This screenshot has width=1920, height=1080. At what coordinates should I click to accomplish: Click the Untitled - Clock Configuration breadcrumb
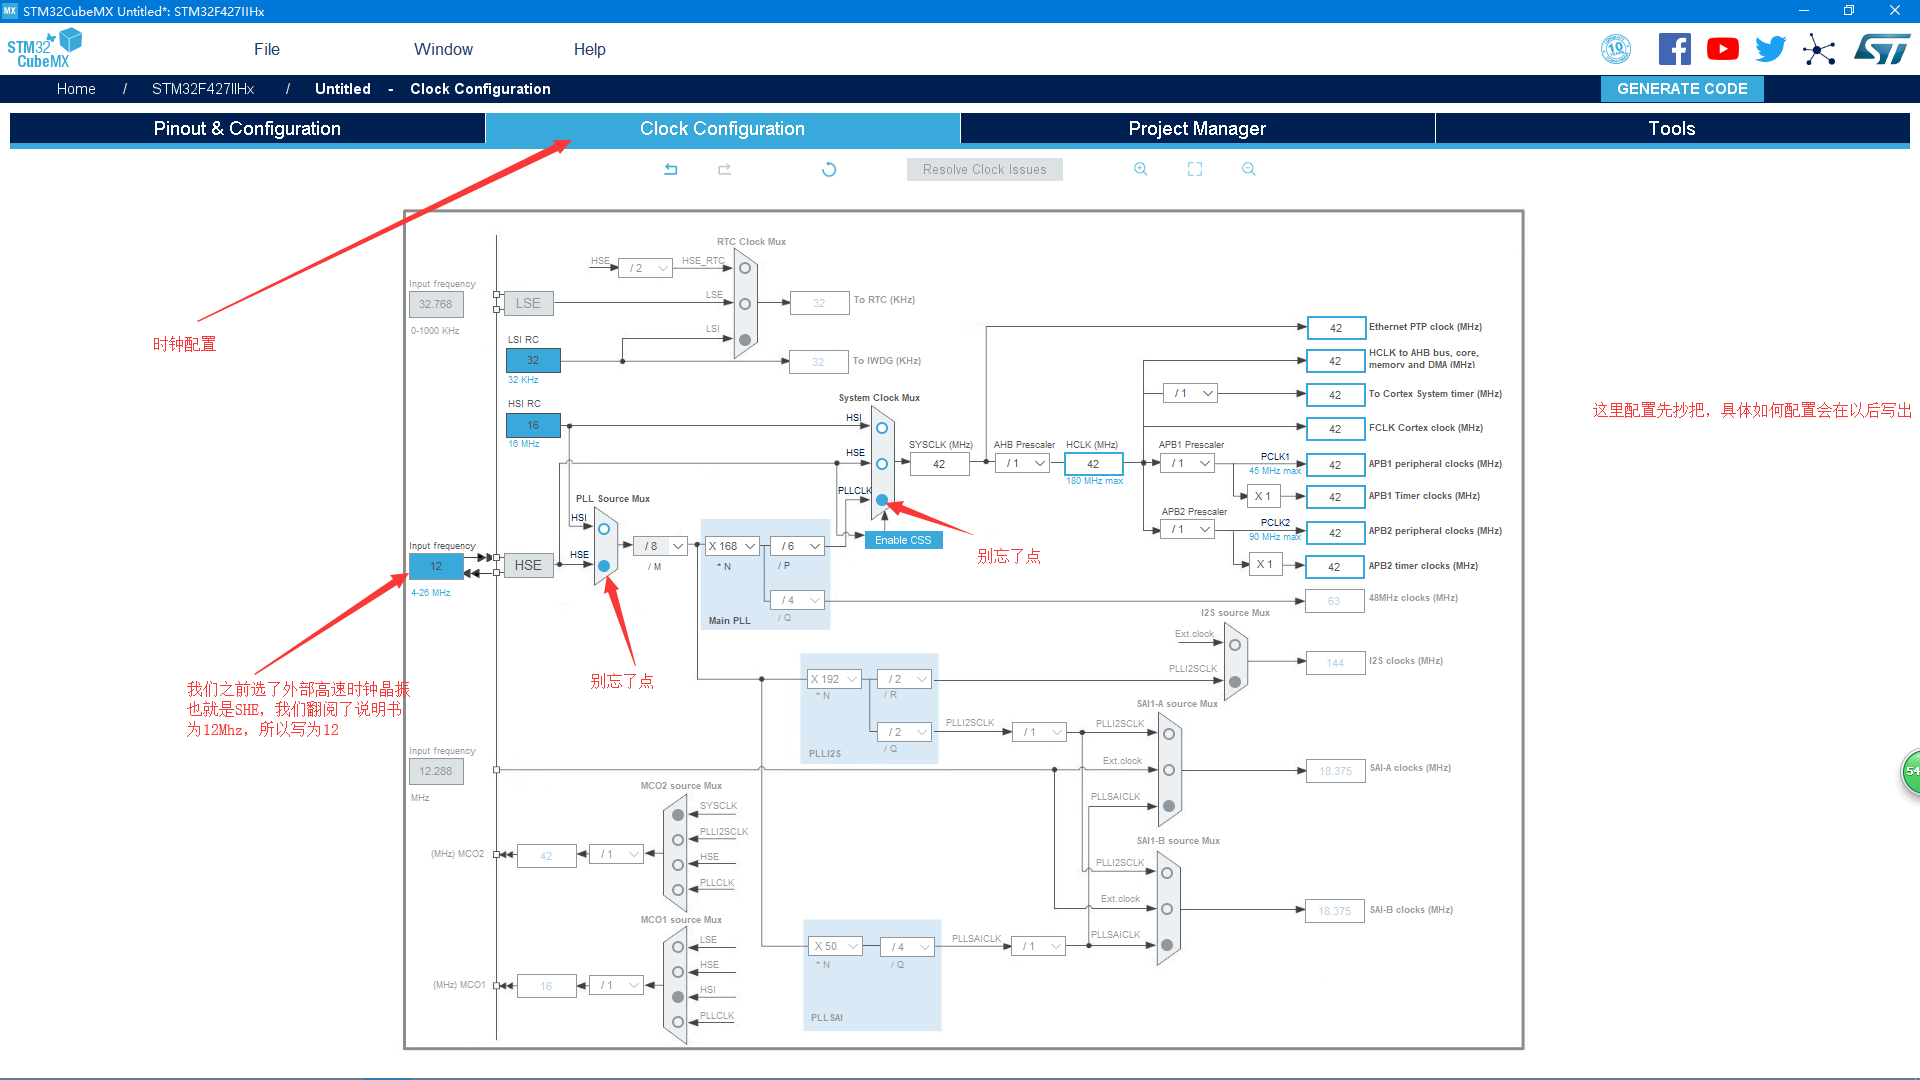tap(433, 89)
